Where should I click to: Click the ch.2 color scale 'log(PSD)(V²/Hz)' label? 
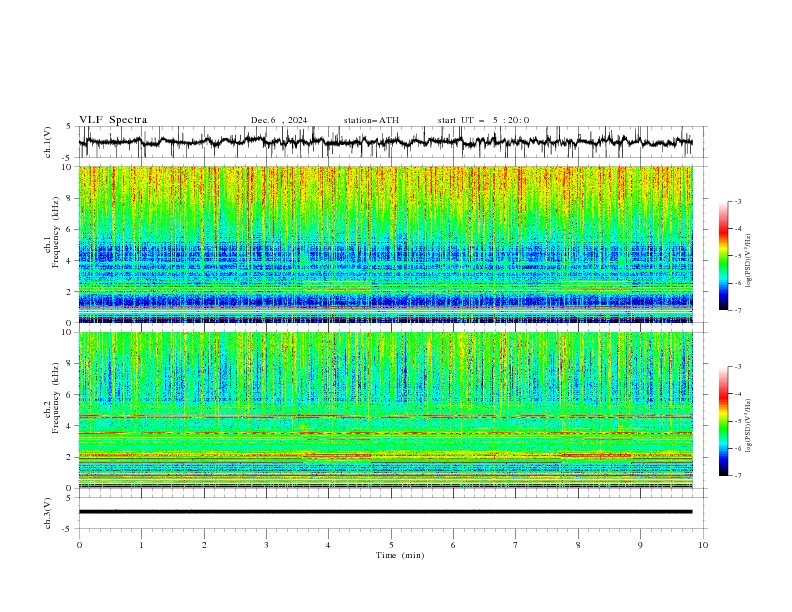tap(749, 426)
